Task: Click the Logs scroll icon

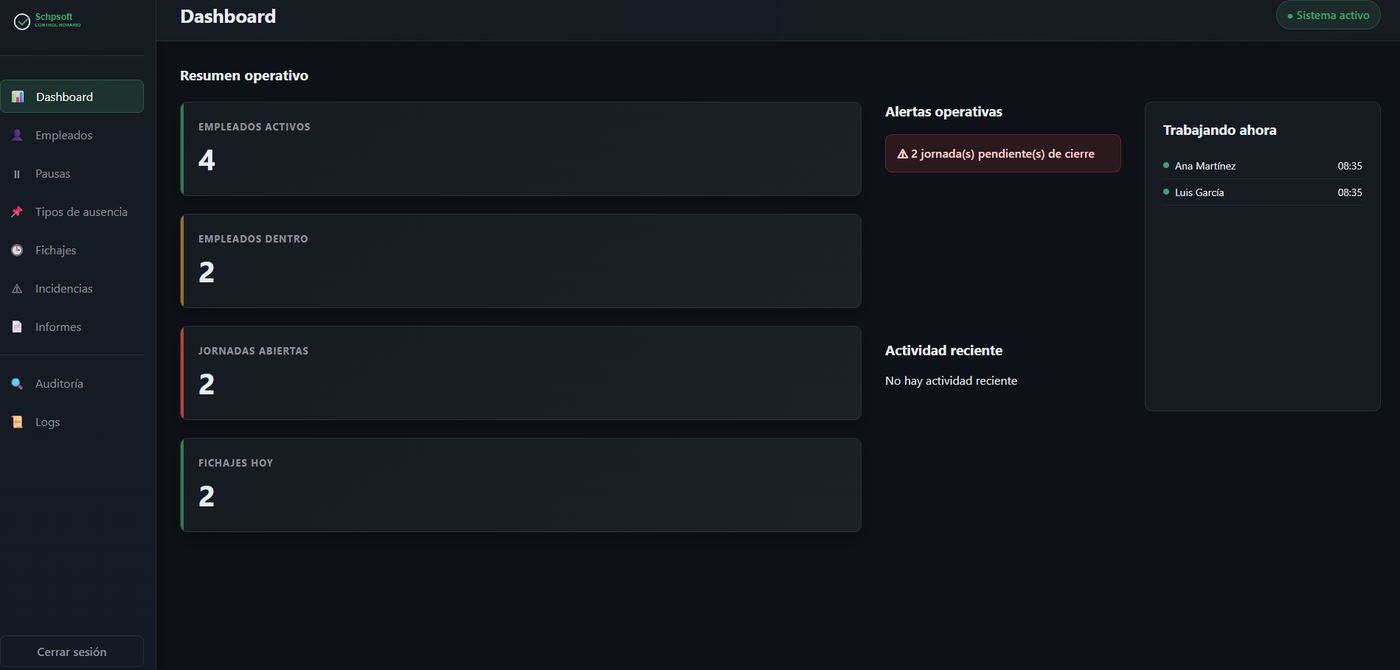Action: 17,422
